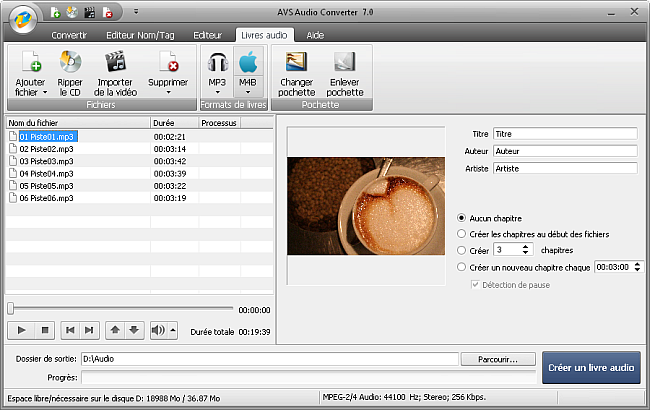Click the Durée column header

(175, 123)
